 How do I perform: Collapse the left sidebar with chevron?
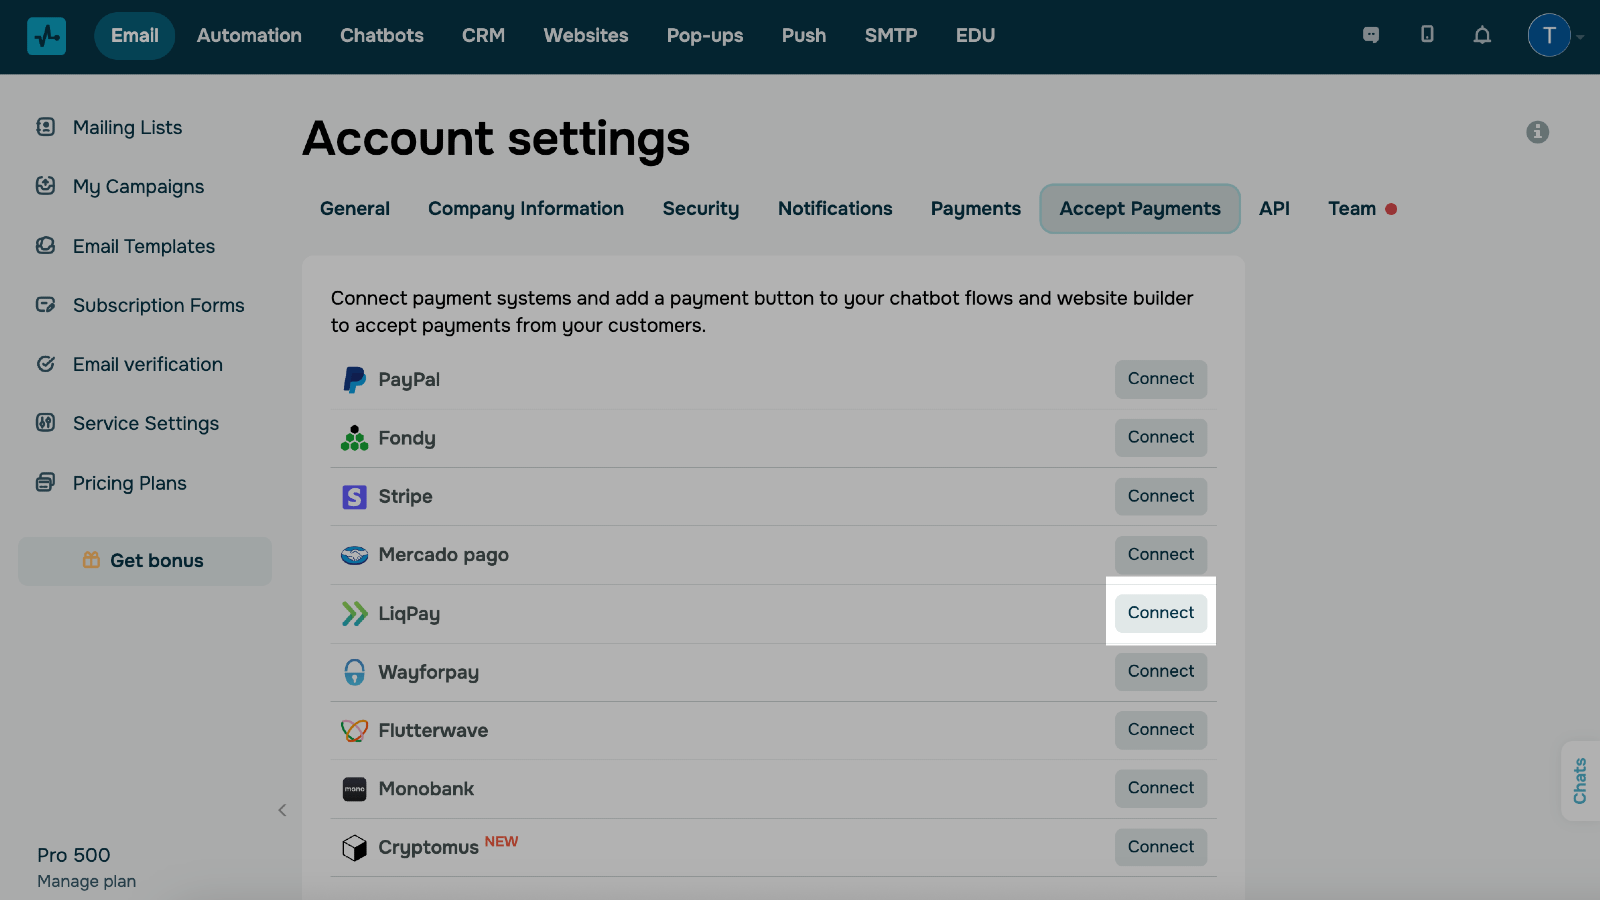click(282, 810)
